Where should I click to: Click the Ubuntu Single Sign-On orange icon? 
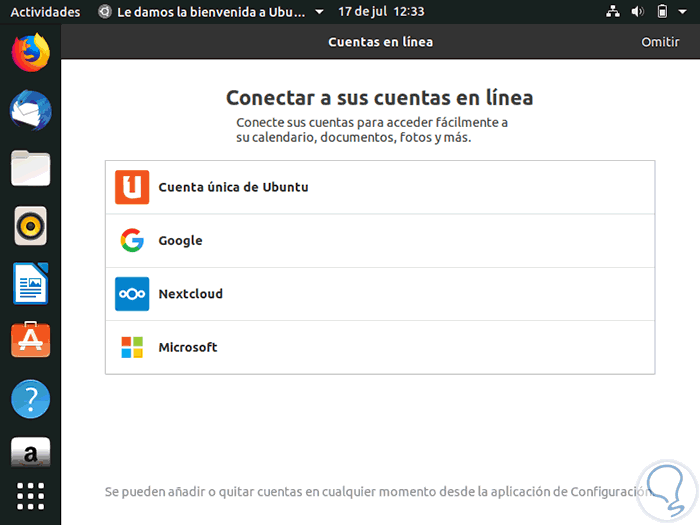tap(132, 187)
